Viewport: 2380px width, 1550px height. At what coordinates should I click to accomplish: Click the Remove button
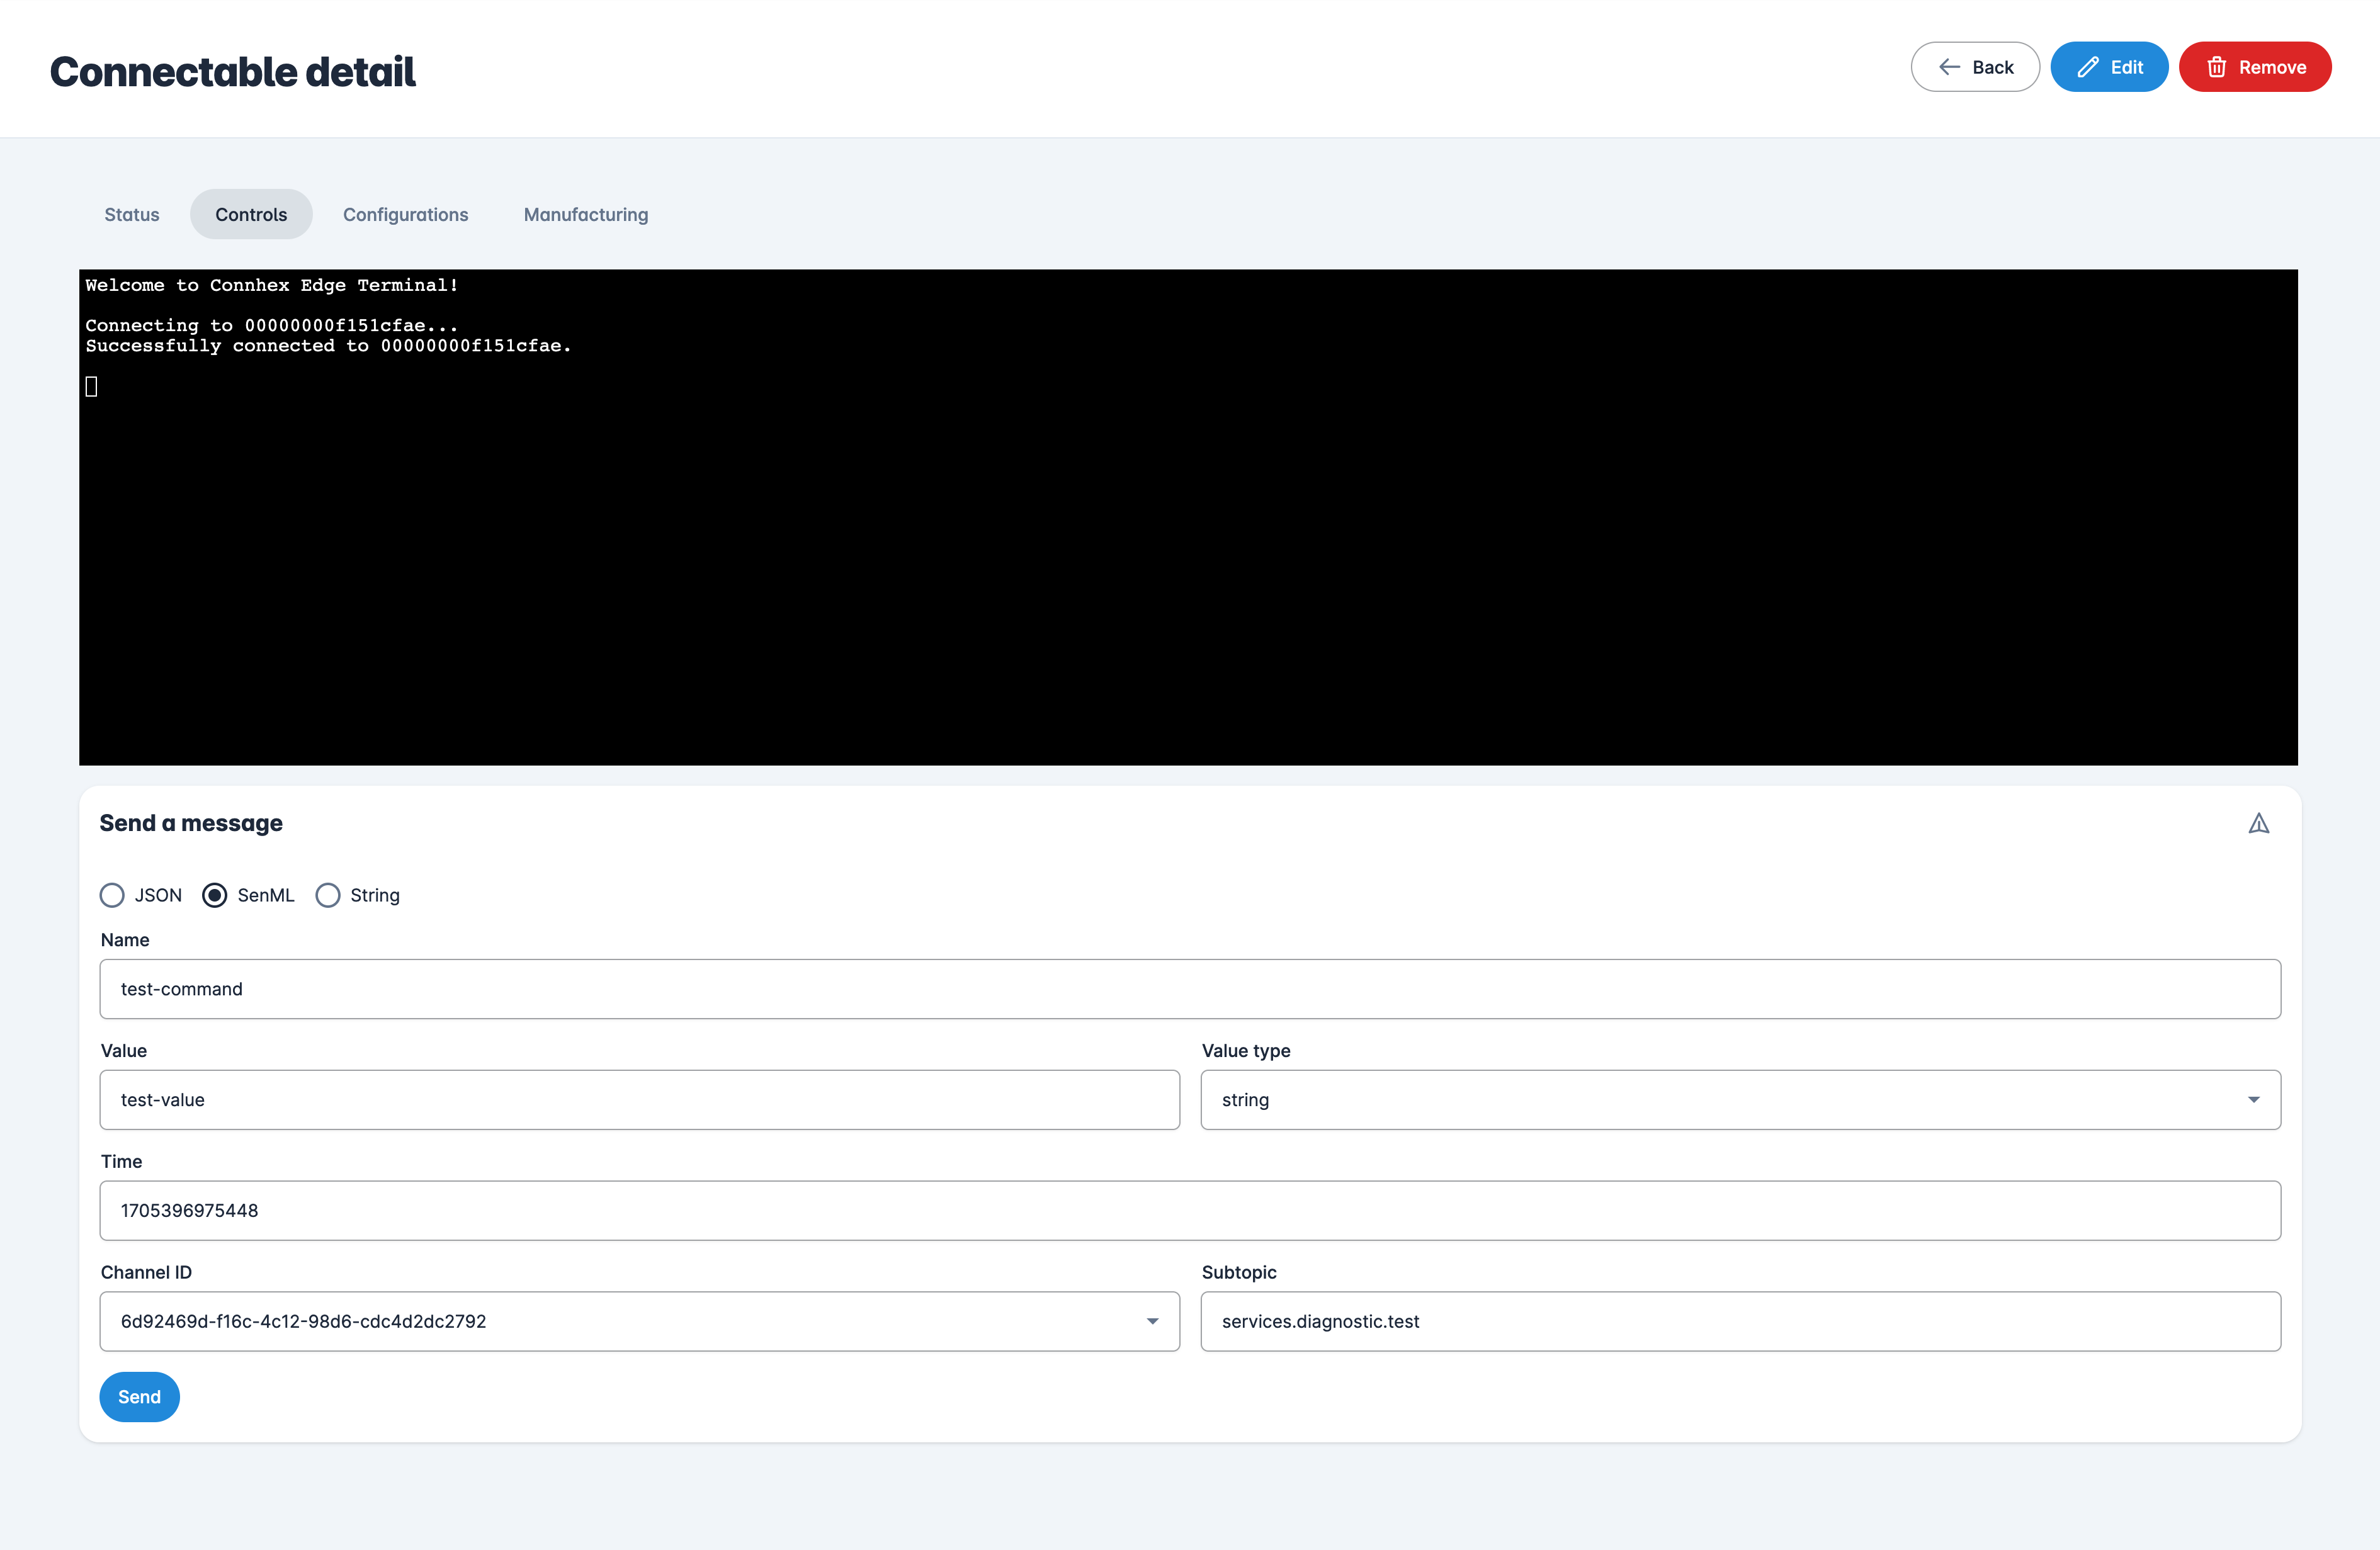(x=2255, y=67)
